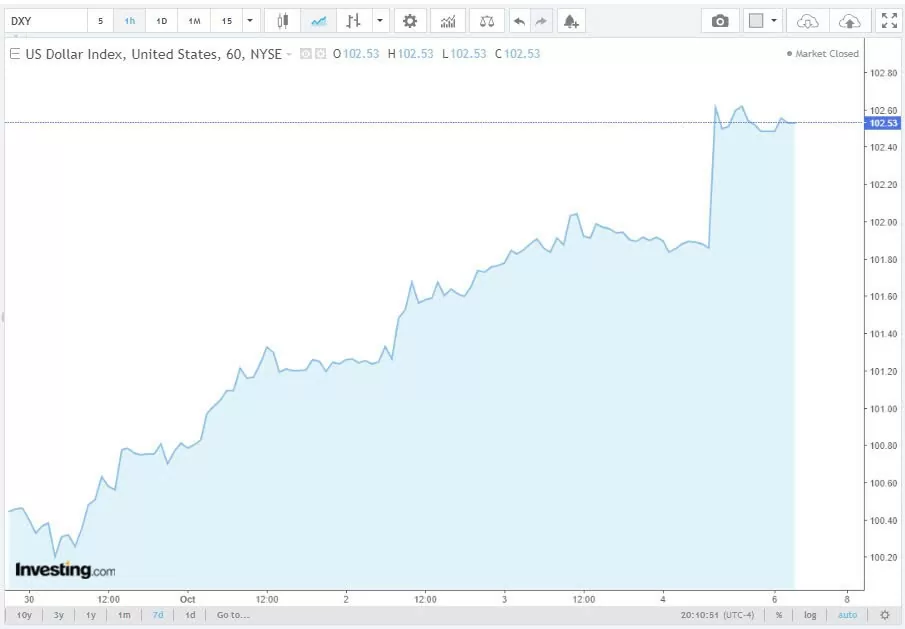This screenshot has height=629, width=905.
Task: Save chart layout to cloud
Action: pyautogui.click(x=848, y=21)
